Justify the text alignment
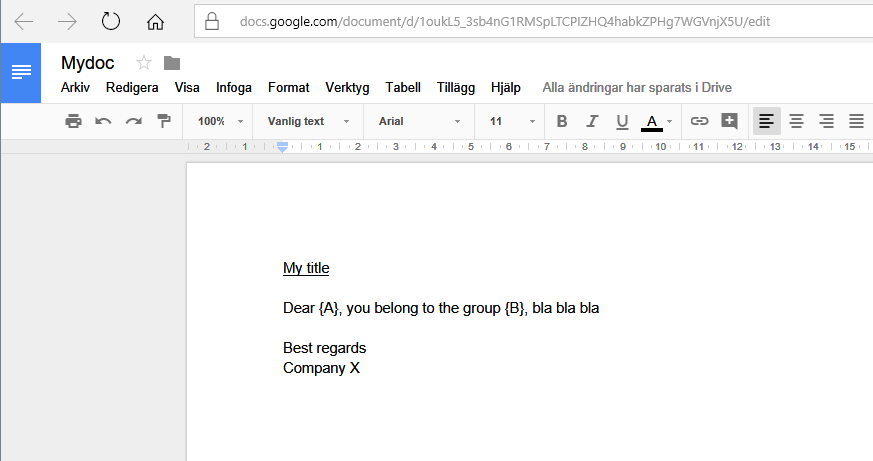 click(x=856, y=121)
